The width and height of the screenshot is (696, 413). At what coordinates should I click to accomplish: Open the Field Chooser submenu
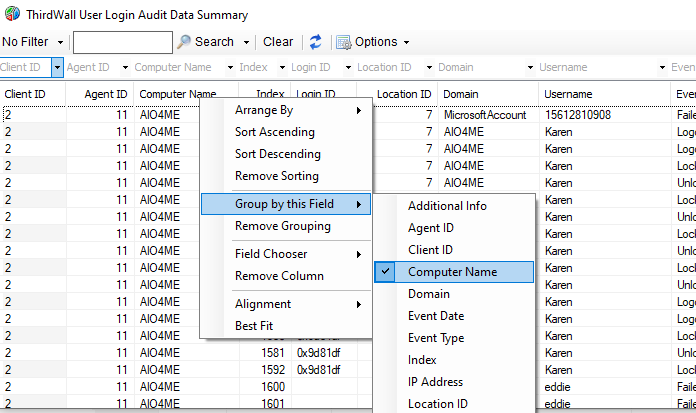tap(286, 254)
